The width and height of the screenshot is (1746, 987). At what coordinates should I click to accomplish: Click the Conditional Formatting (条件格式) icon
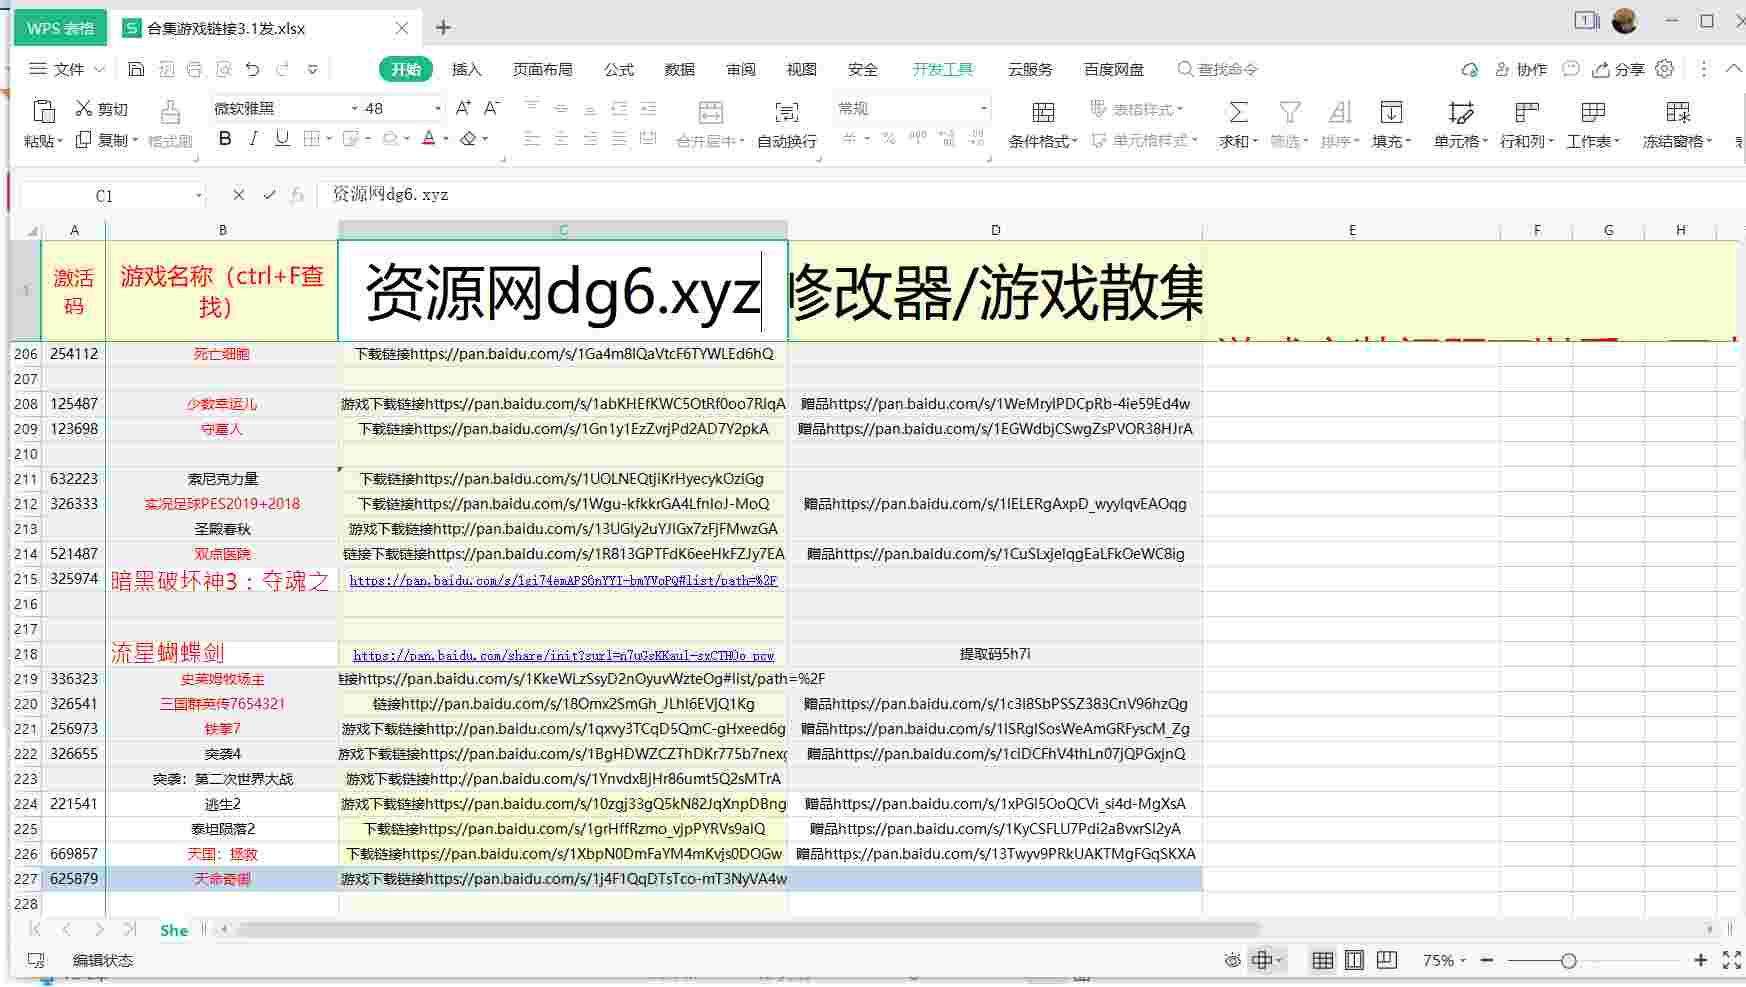click(1043, 111)
